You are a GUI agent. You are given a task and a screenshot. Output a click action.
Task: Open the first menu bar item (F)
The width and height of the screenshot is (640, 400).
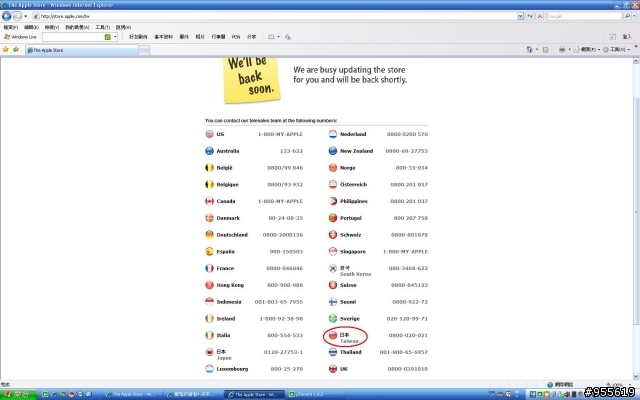coord(11,27)
